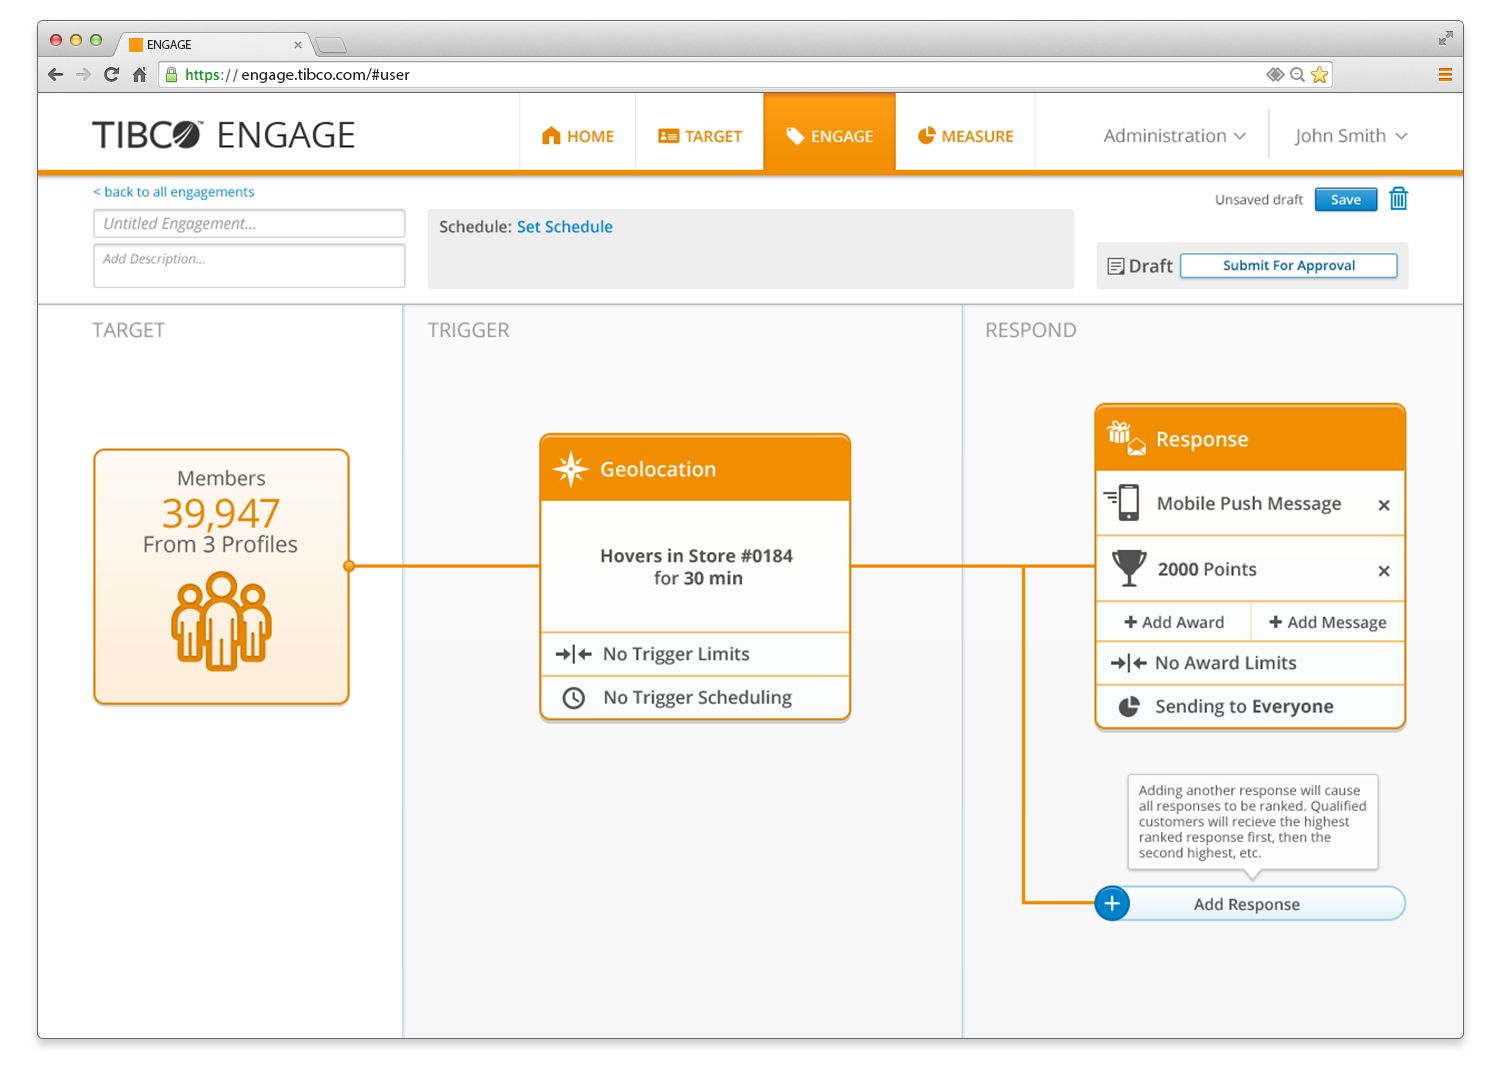
Task: Toggle browser fullscreen arrows icon
Action: pos(1445,38)
